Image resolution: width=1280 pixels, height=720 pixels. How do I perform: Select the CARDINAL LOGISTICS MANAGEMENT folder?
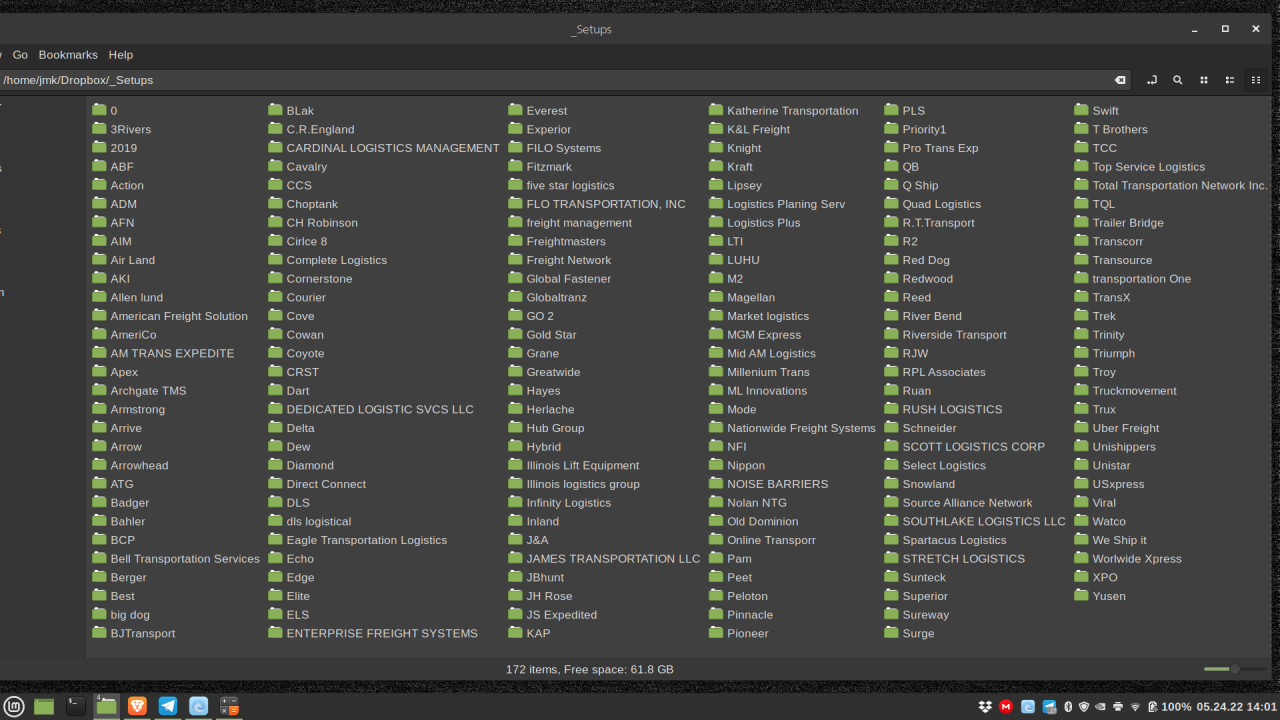coord(384,148)
